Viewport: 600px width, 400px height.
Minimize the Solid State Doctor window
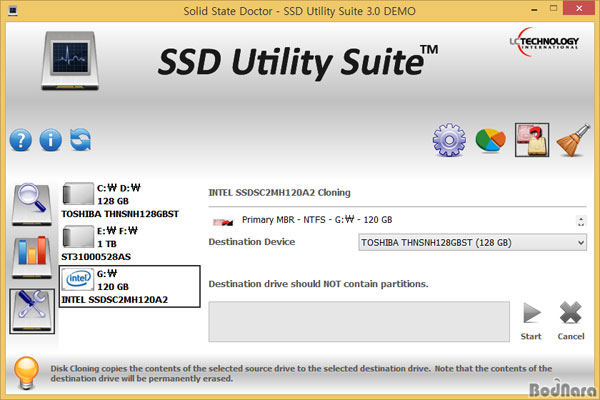pos(535,10)
